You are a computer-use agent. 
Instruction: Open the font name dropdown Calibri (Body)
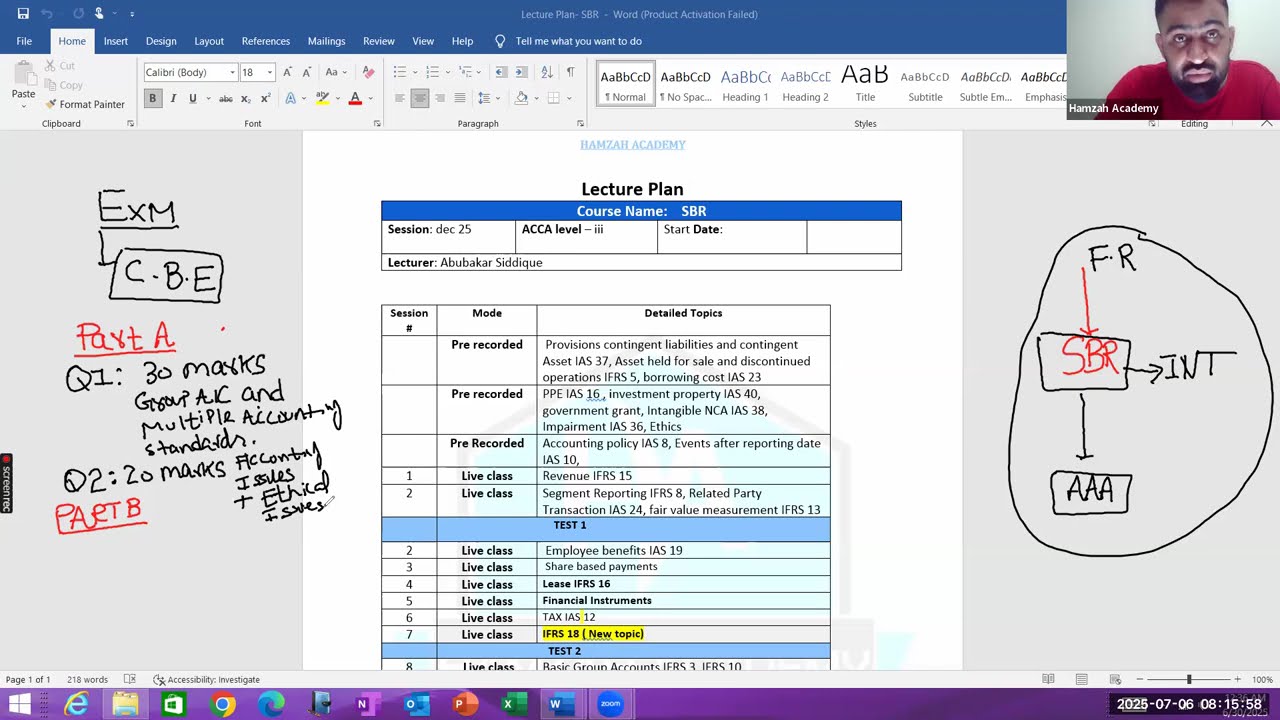coord(232,72)
